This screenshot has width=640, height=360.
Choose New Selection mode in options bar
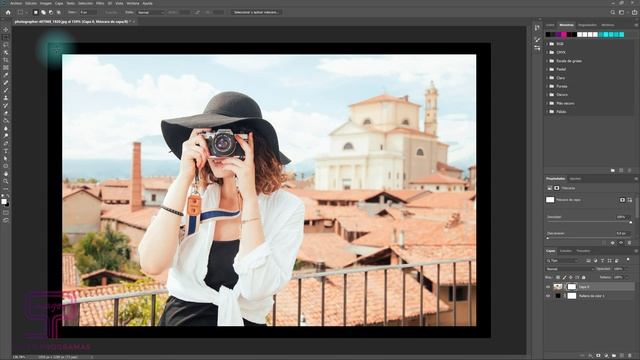pos(36,13)
